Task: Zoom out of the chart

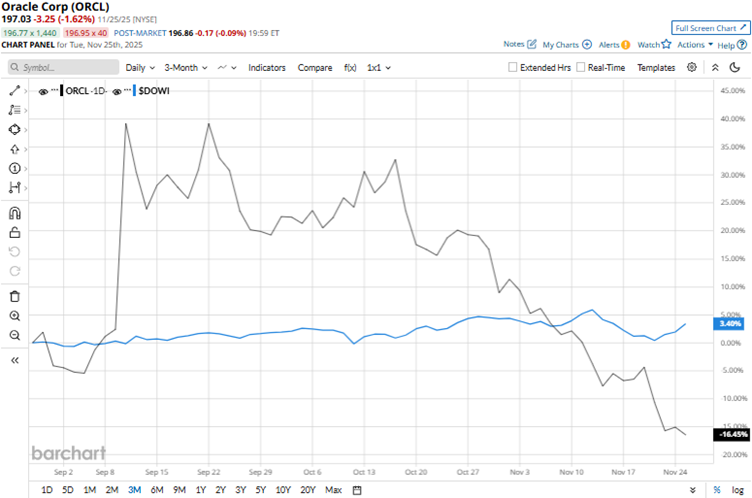Action: [15, 335]
